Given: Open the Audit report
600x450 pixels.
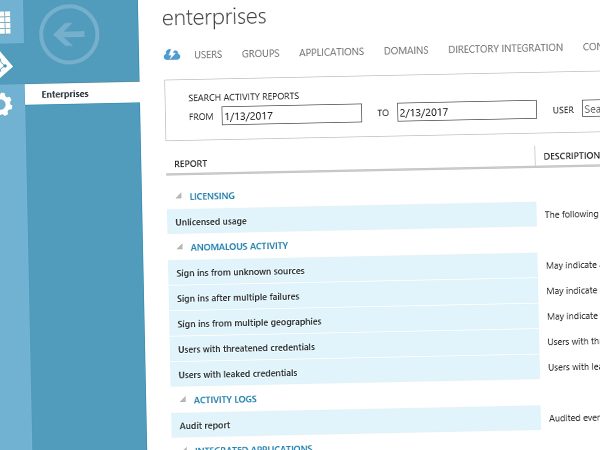Looking at the screenshot, I should (204, 425).
